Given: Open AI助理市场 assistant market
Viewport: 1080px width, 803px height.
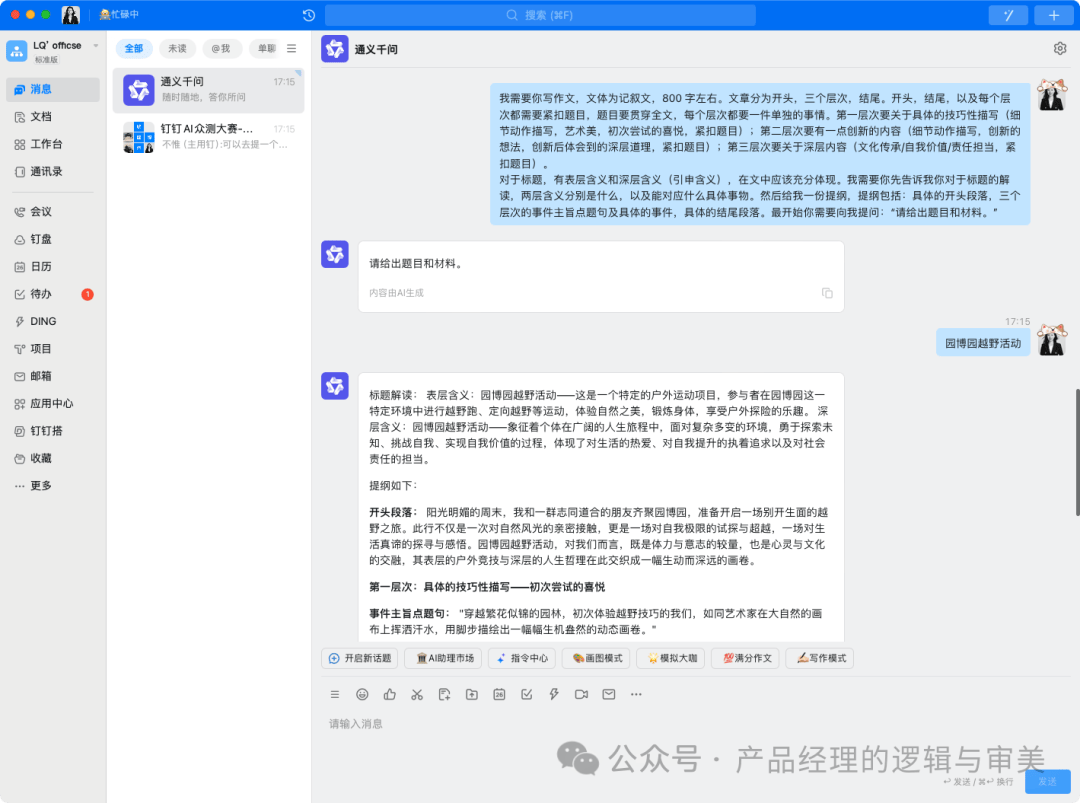Looking at the screenshot, I should coord(444,658).
